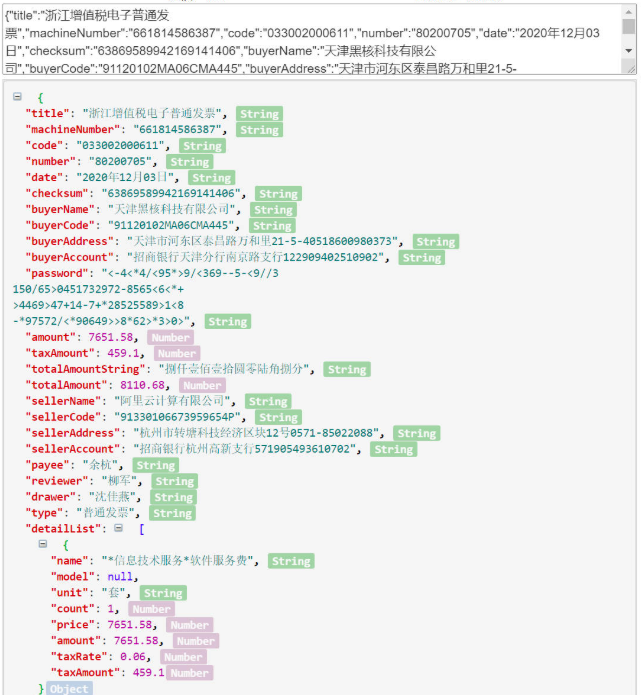The height and width of the screenshot is (695, 644).
Task: Click the Object badge at the bottom
Action: tap(70, 689)
